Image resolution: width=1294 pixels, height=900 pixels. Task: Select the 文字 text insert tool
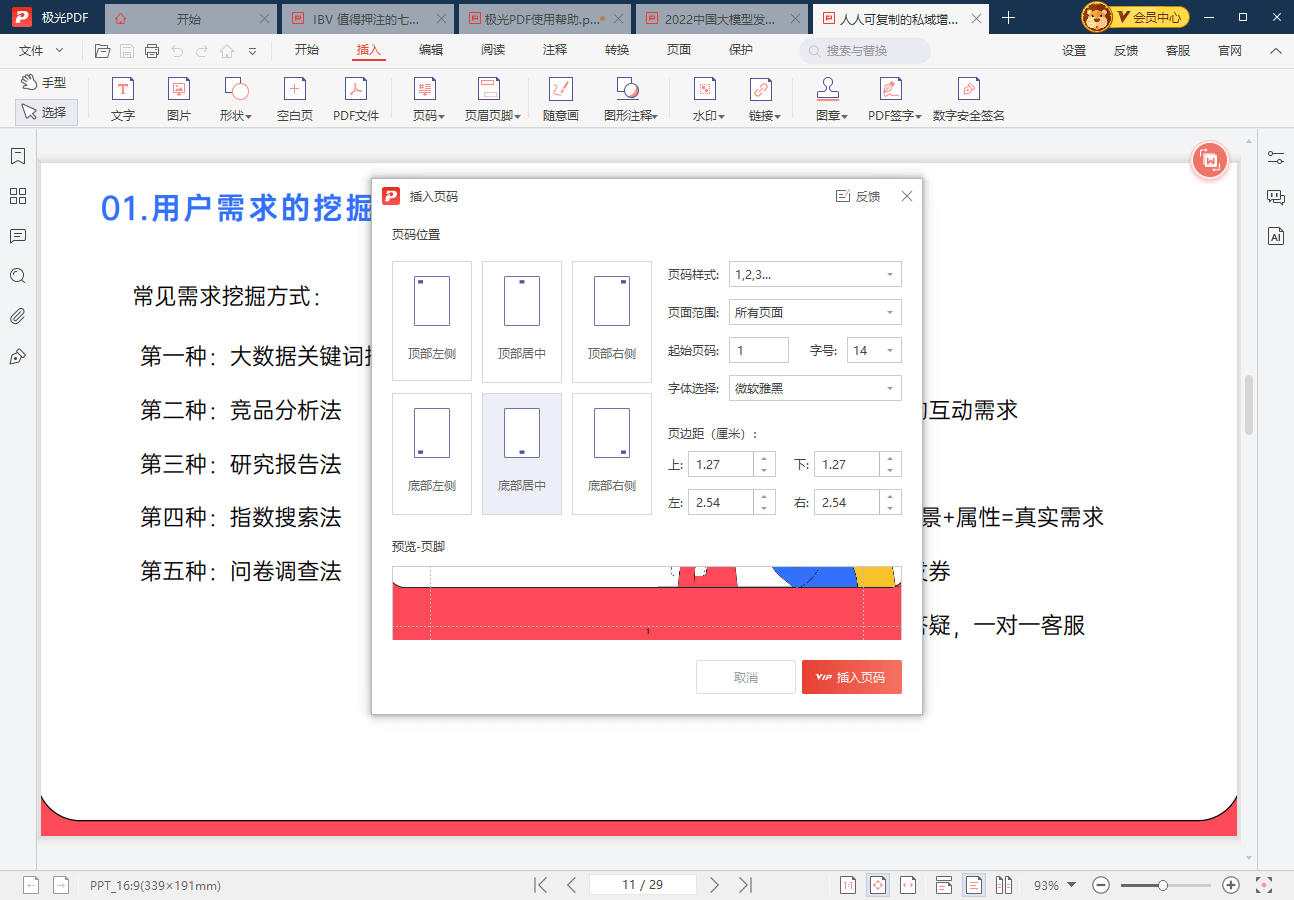click(x=122, y=100)
